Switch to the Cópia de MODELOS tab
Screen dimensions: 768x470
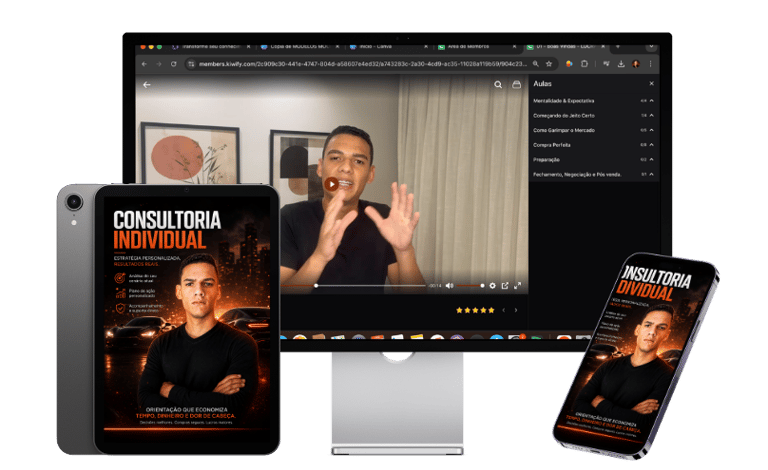300,47
